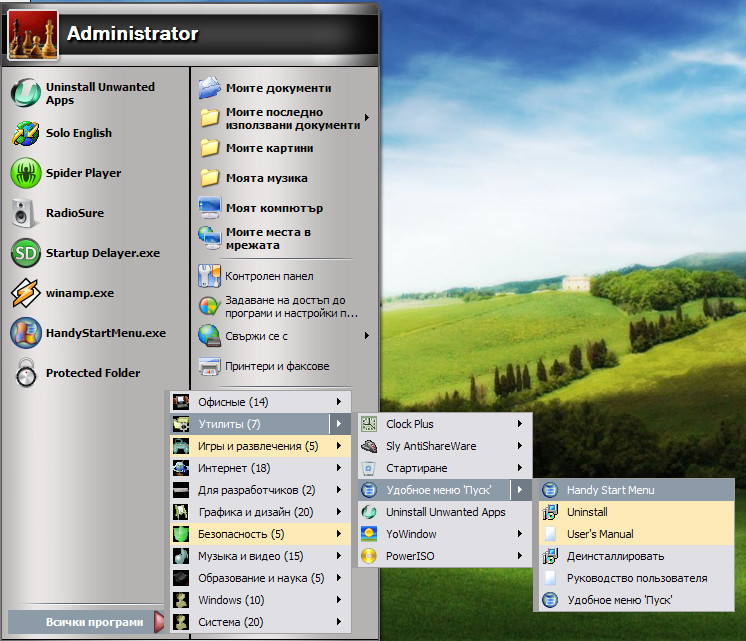
Task: Click Всички програми button
Action: (x=86, y=622)
